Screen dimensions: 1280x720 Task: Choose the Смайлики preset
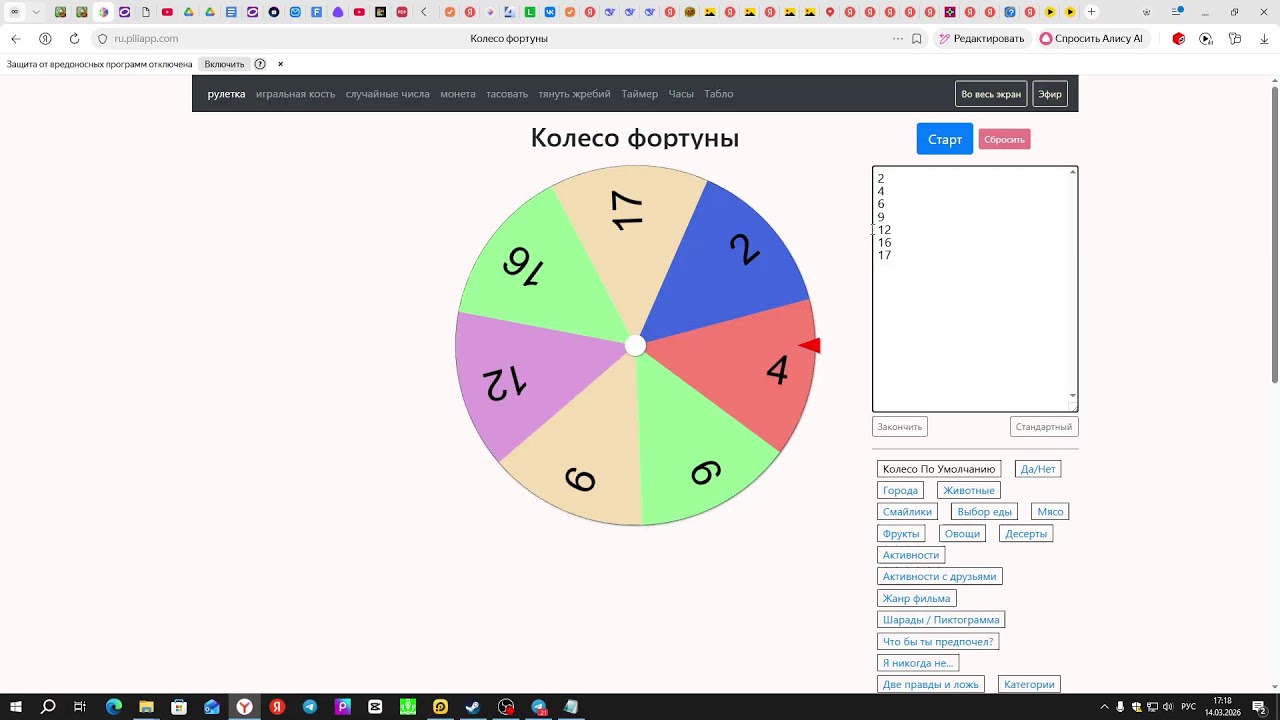tap(907, 512)
